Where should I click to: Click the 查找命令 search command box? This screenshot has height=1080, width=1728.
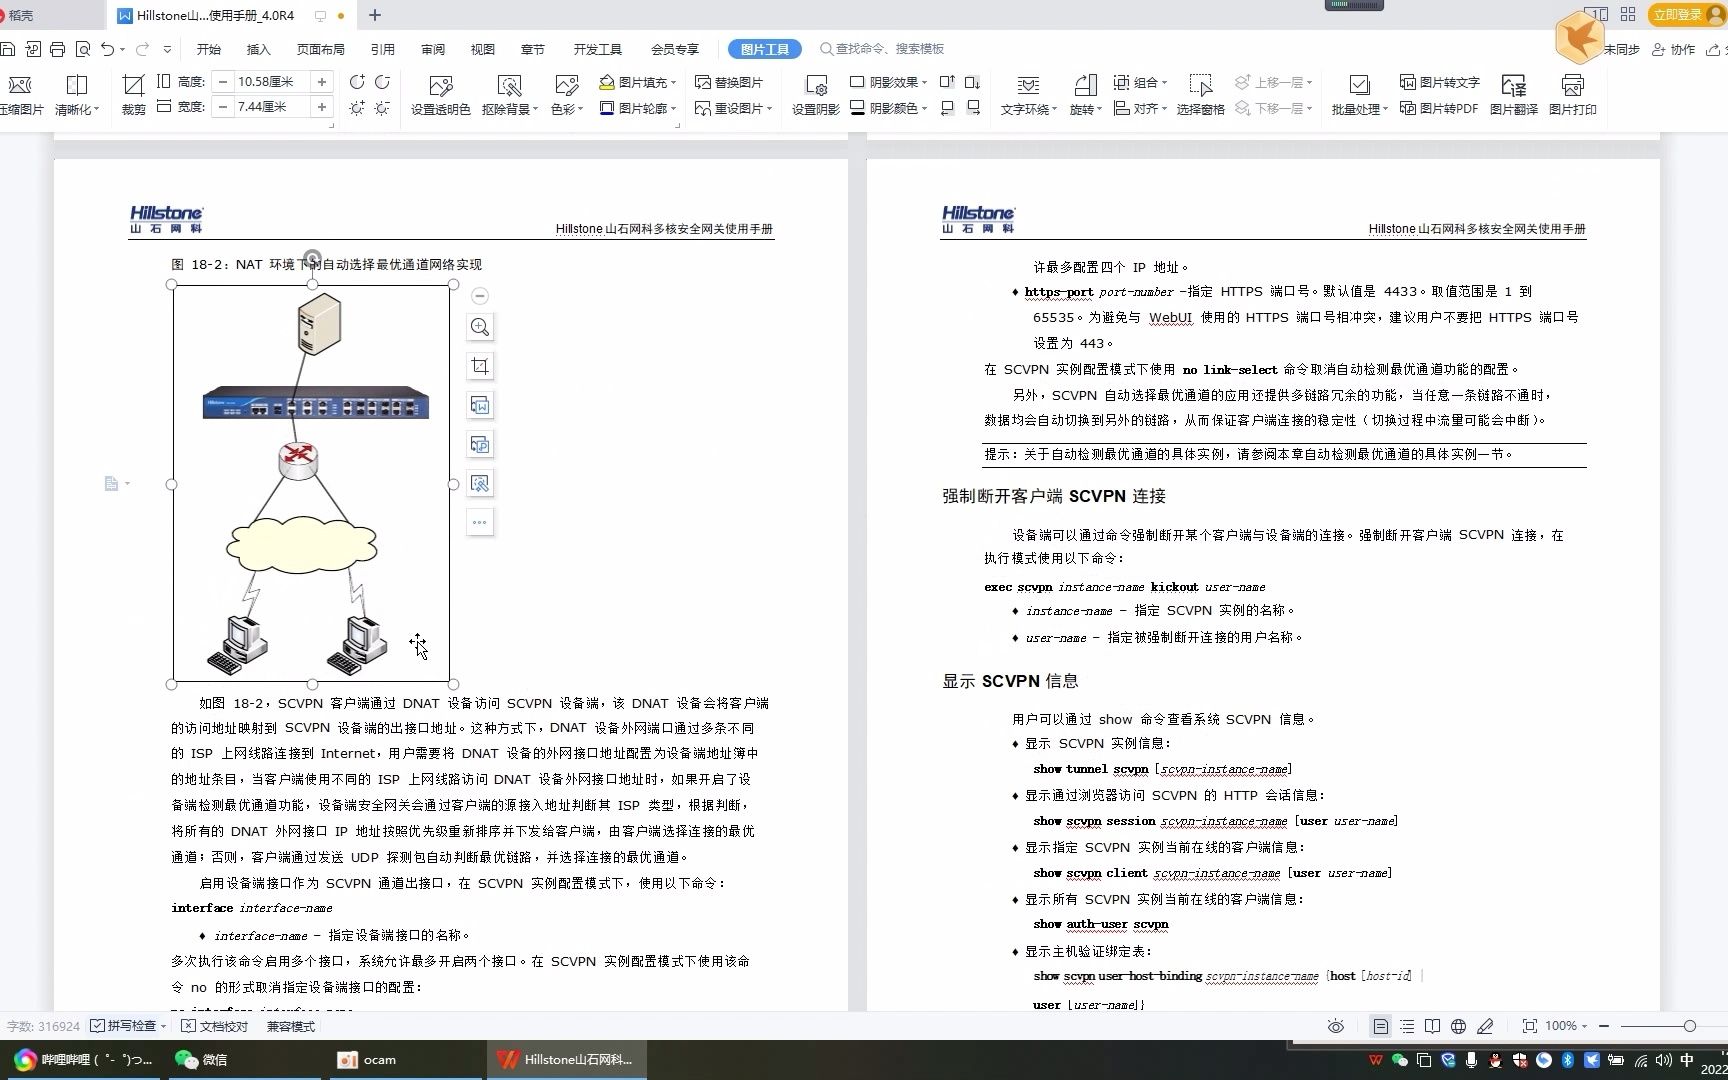coord(882,49)
